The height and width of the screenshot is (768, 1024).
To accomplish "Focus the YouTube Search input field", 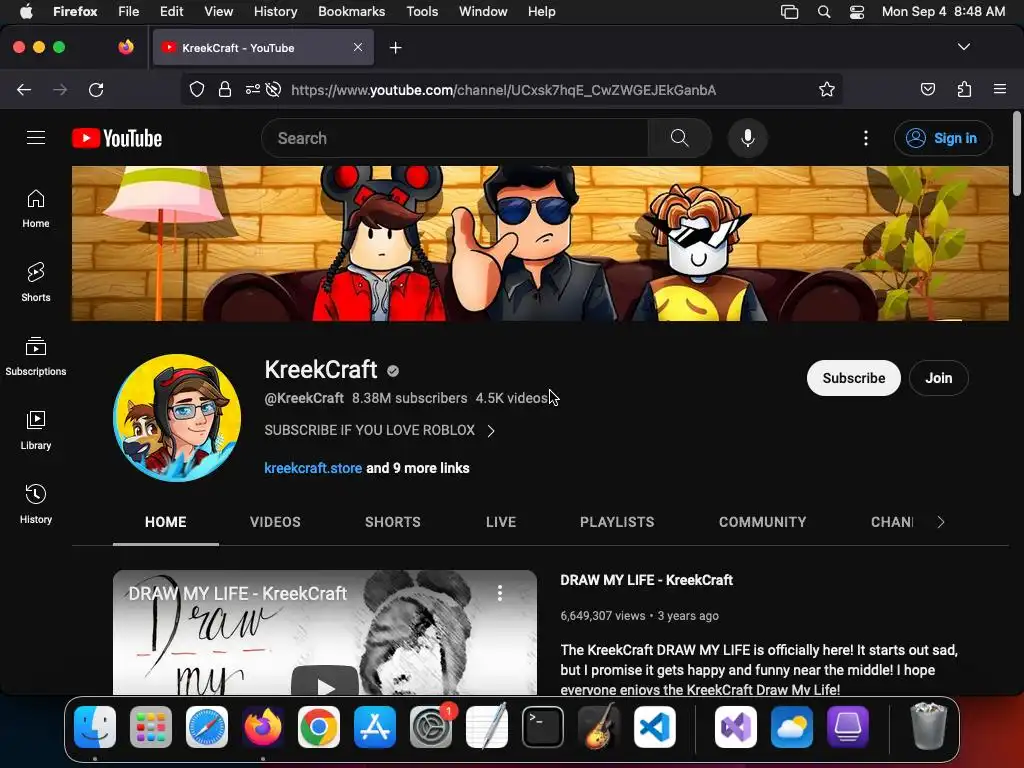I will [x=455, y=138].
